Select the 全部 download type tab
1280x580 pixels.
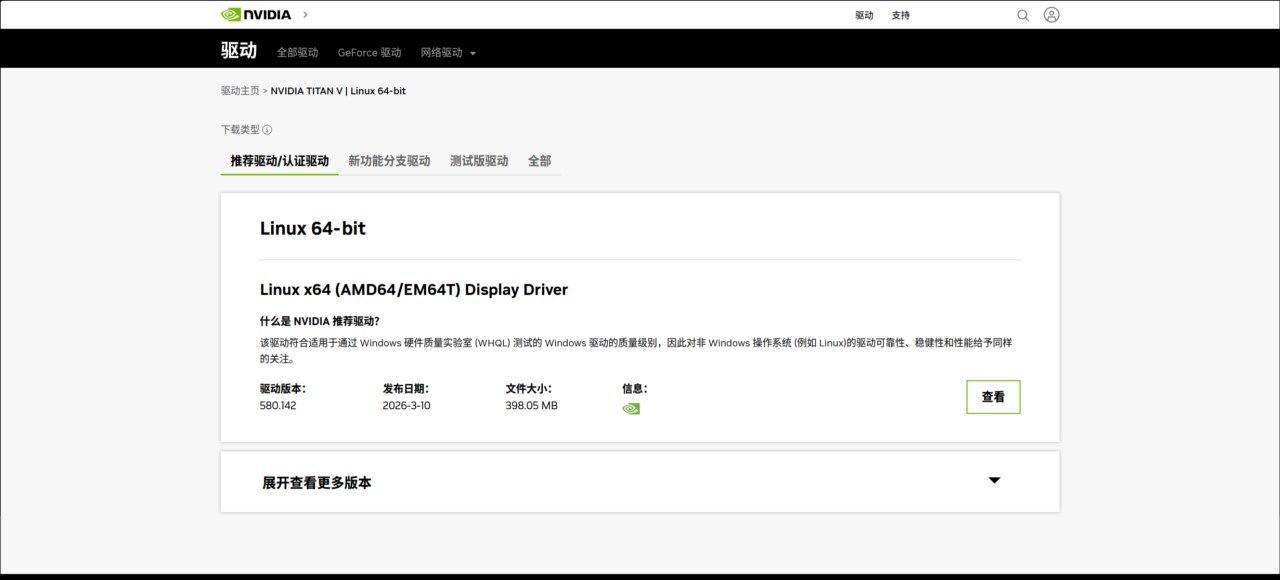click(539, 161)
